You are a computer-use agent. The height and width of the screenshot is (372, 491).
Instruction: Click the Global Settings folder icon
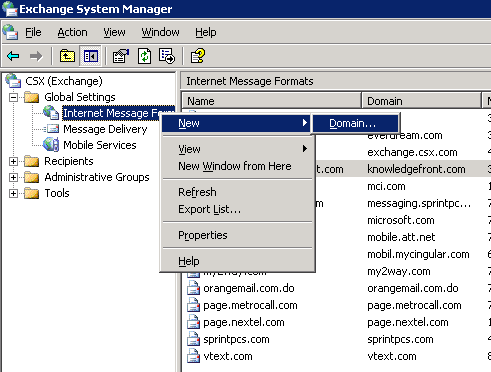[x=32, y=97]
